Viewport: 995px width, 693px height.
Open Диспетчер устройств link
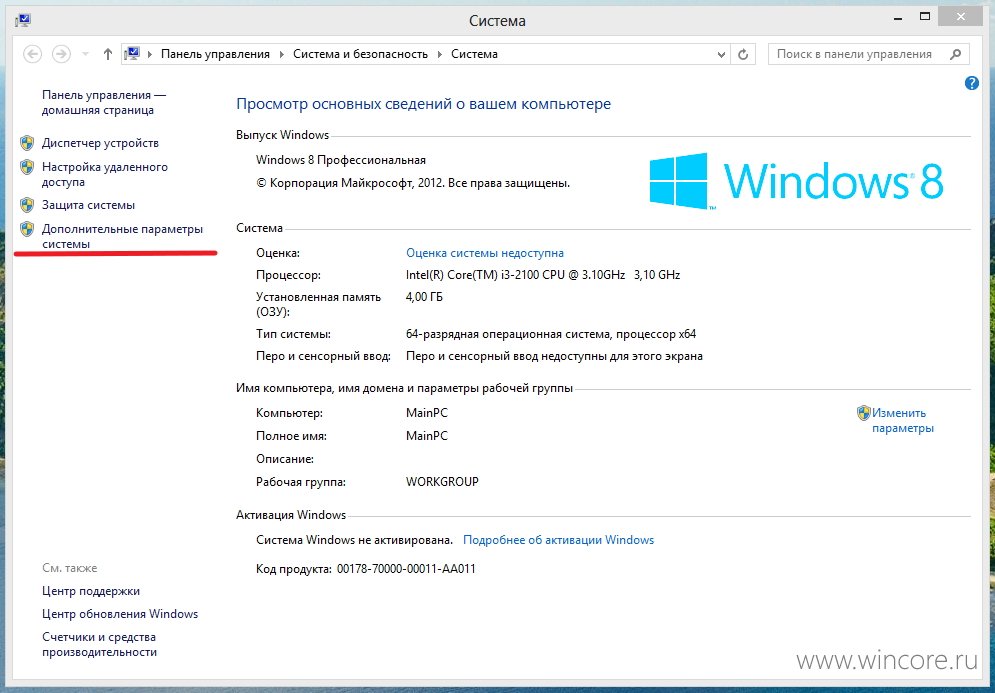tap(100, 143)
